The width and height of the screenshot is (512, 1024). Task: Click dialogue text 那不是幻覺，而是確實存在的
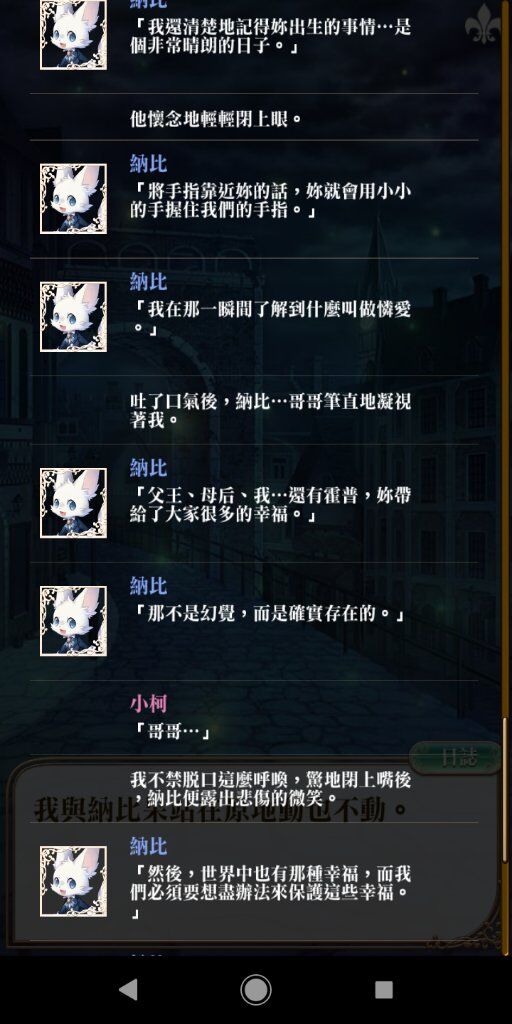pos(267,615)
